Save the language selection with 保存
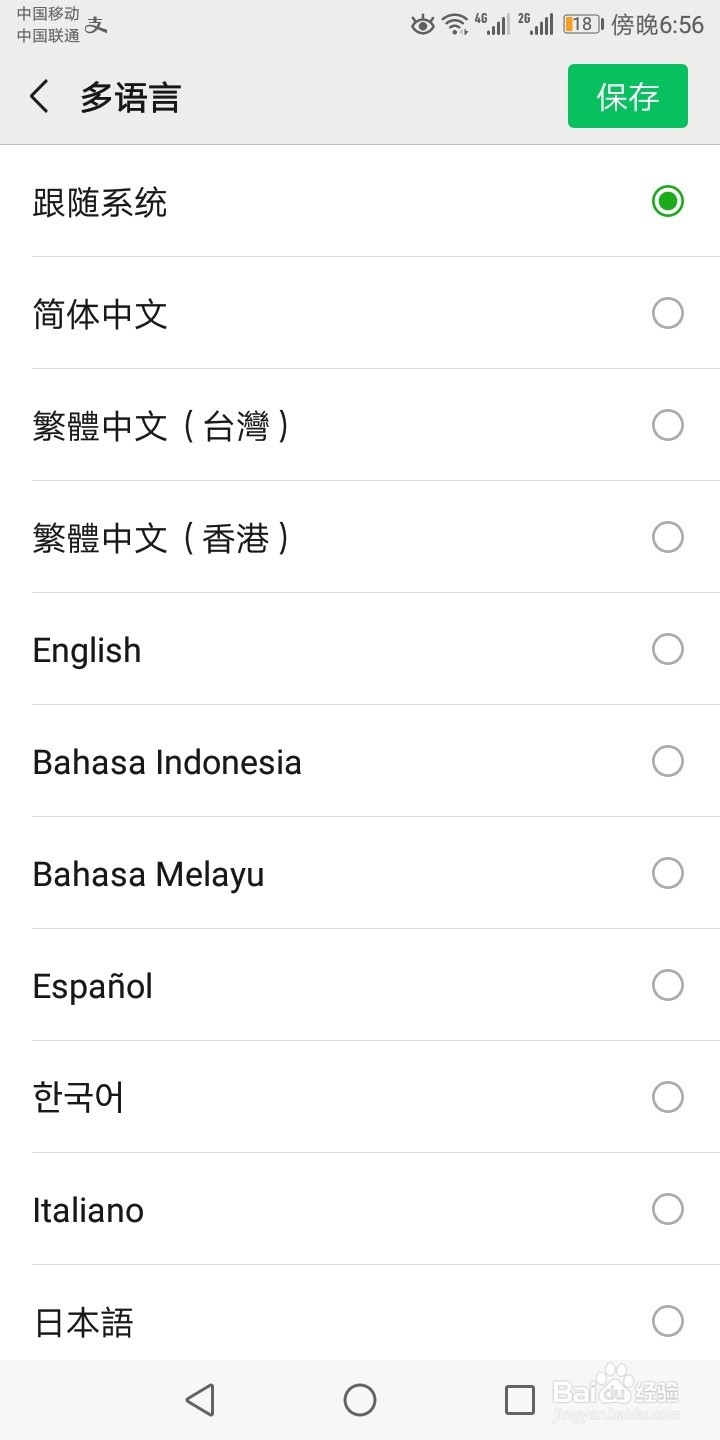Viewport: 720px width, 1440px height. pos(627,96)
